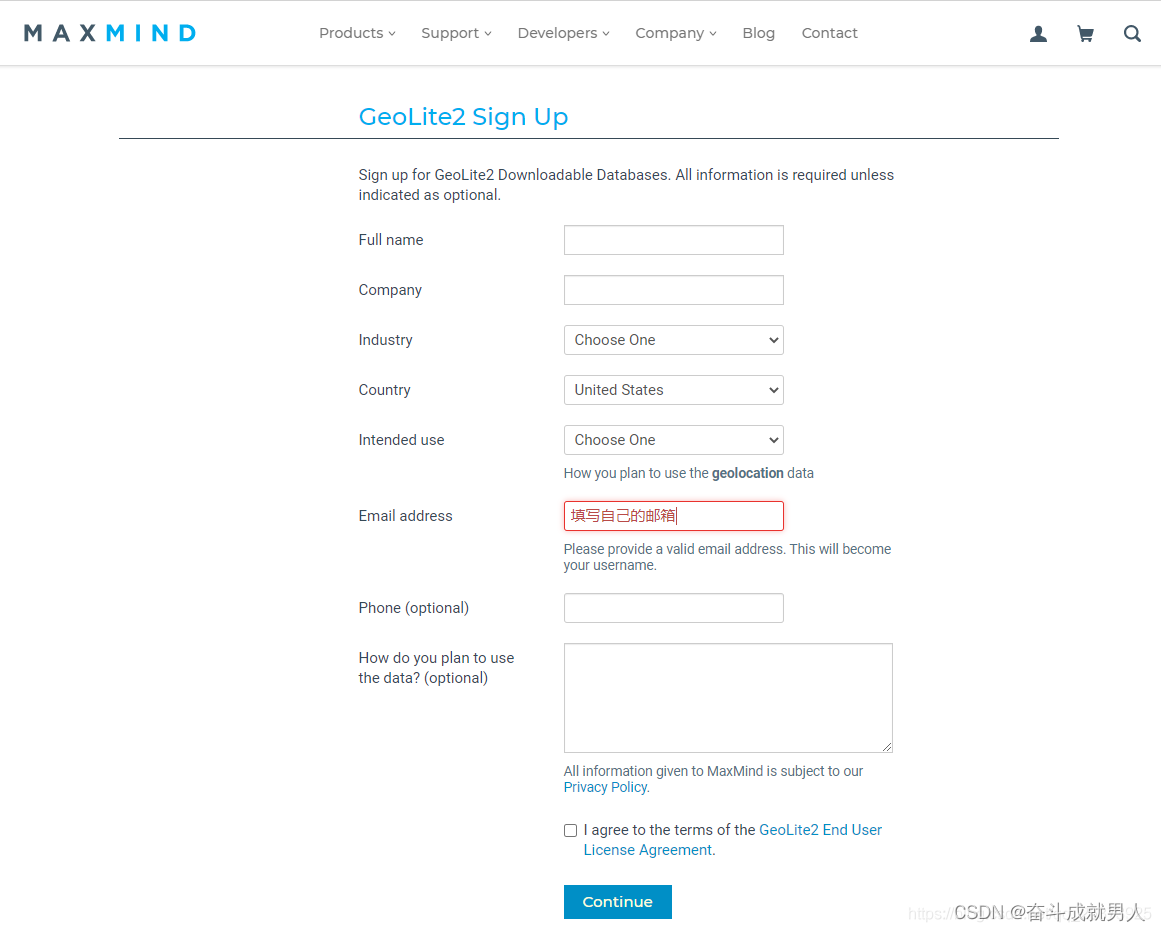Expand the Company menu
The image size is (1161, 932).
(x=675, y=33)
